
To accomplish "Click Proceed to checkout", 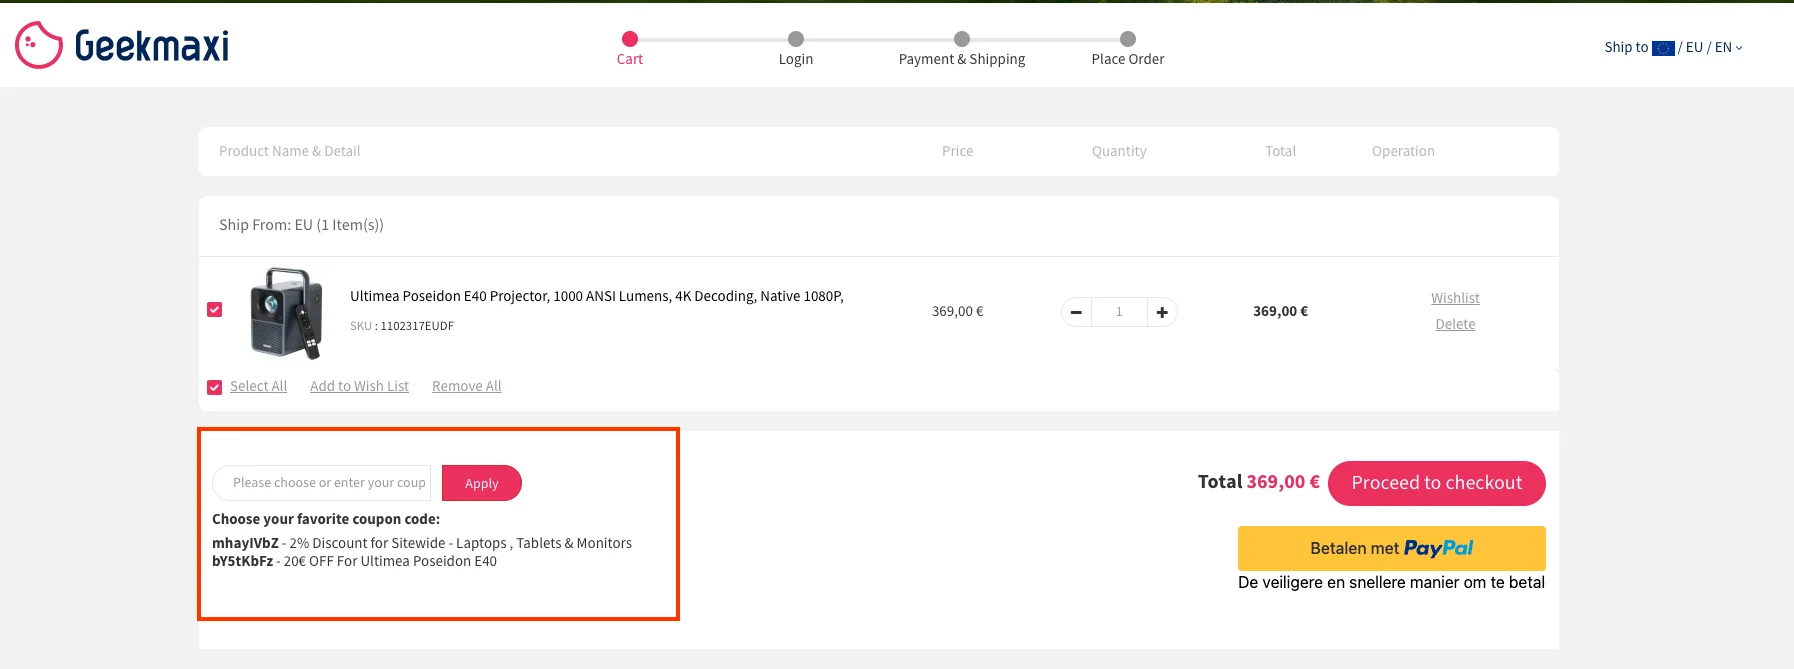I will click(x=1437, y=483).
